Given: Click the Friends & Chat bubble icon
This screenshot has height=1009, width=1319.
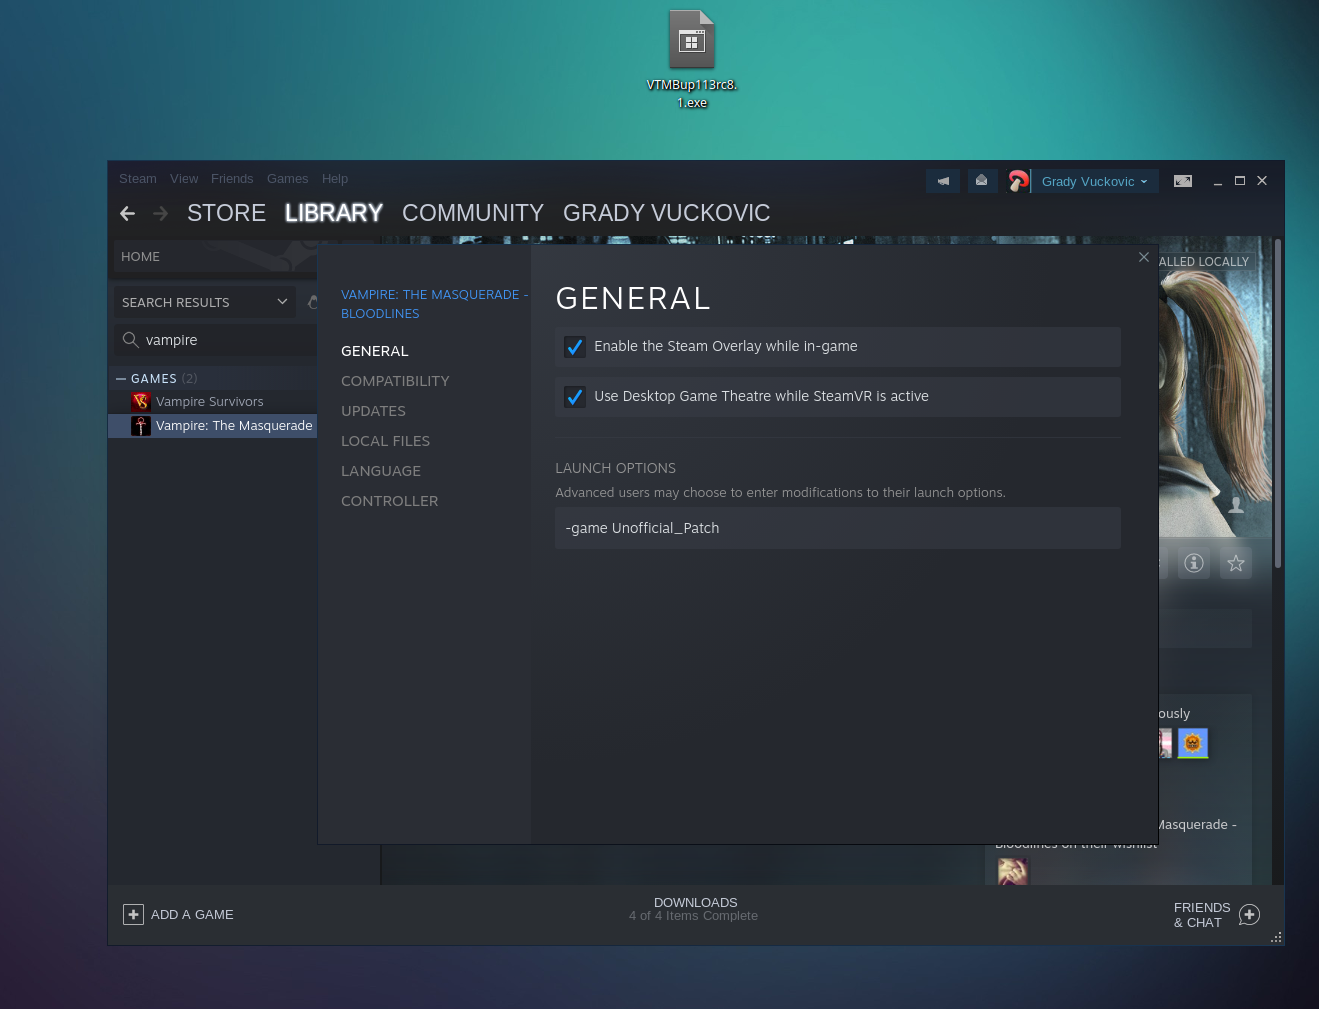Looking at the screenshot, I should tap(1249, 915).
